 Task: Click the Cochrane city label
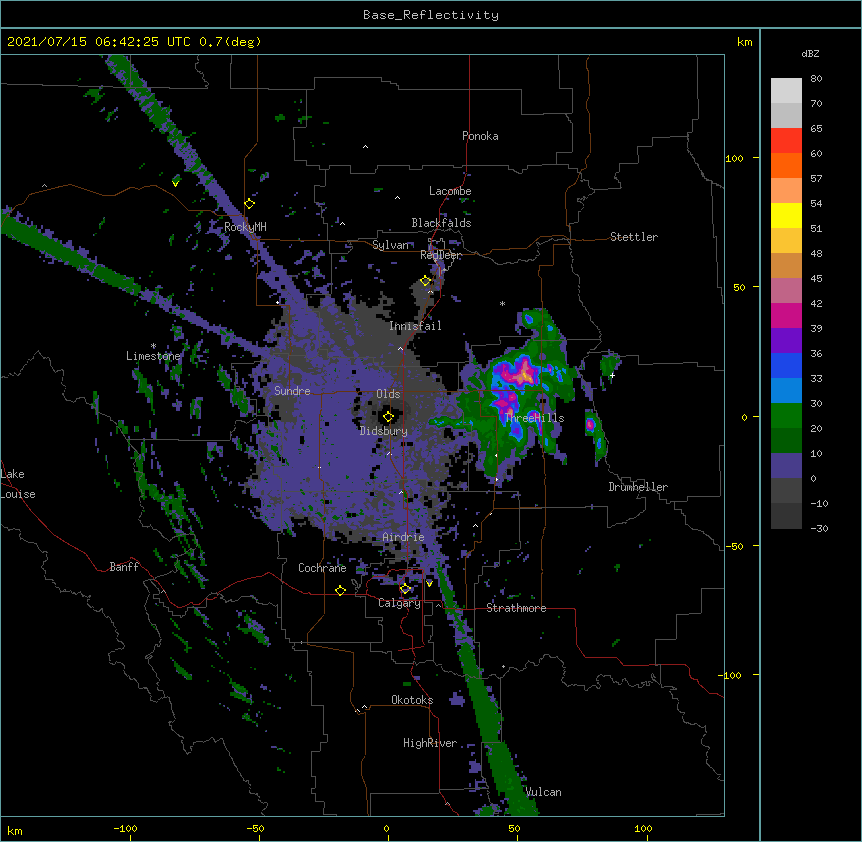pos(322,568)
